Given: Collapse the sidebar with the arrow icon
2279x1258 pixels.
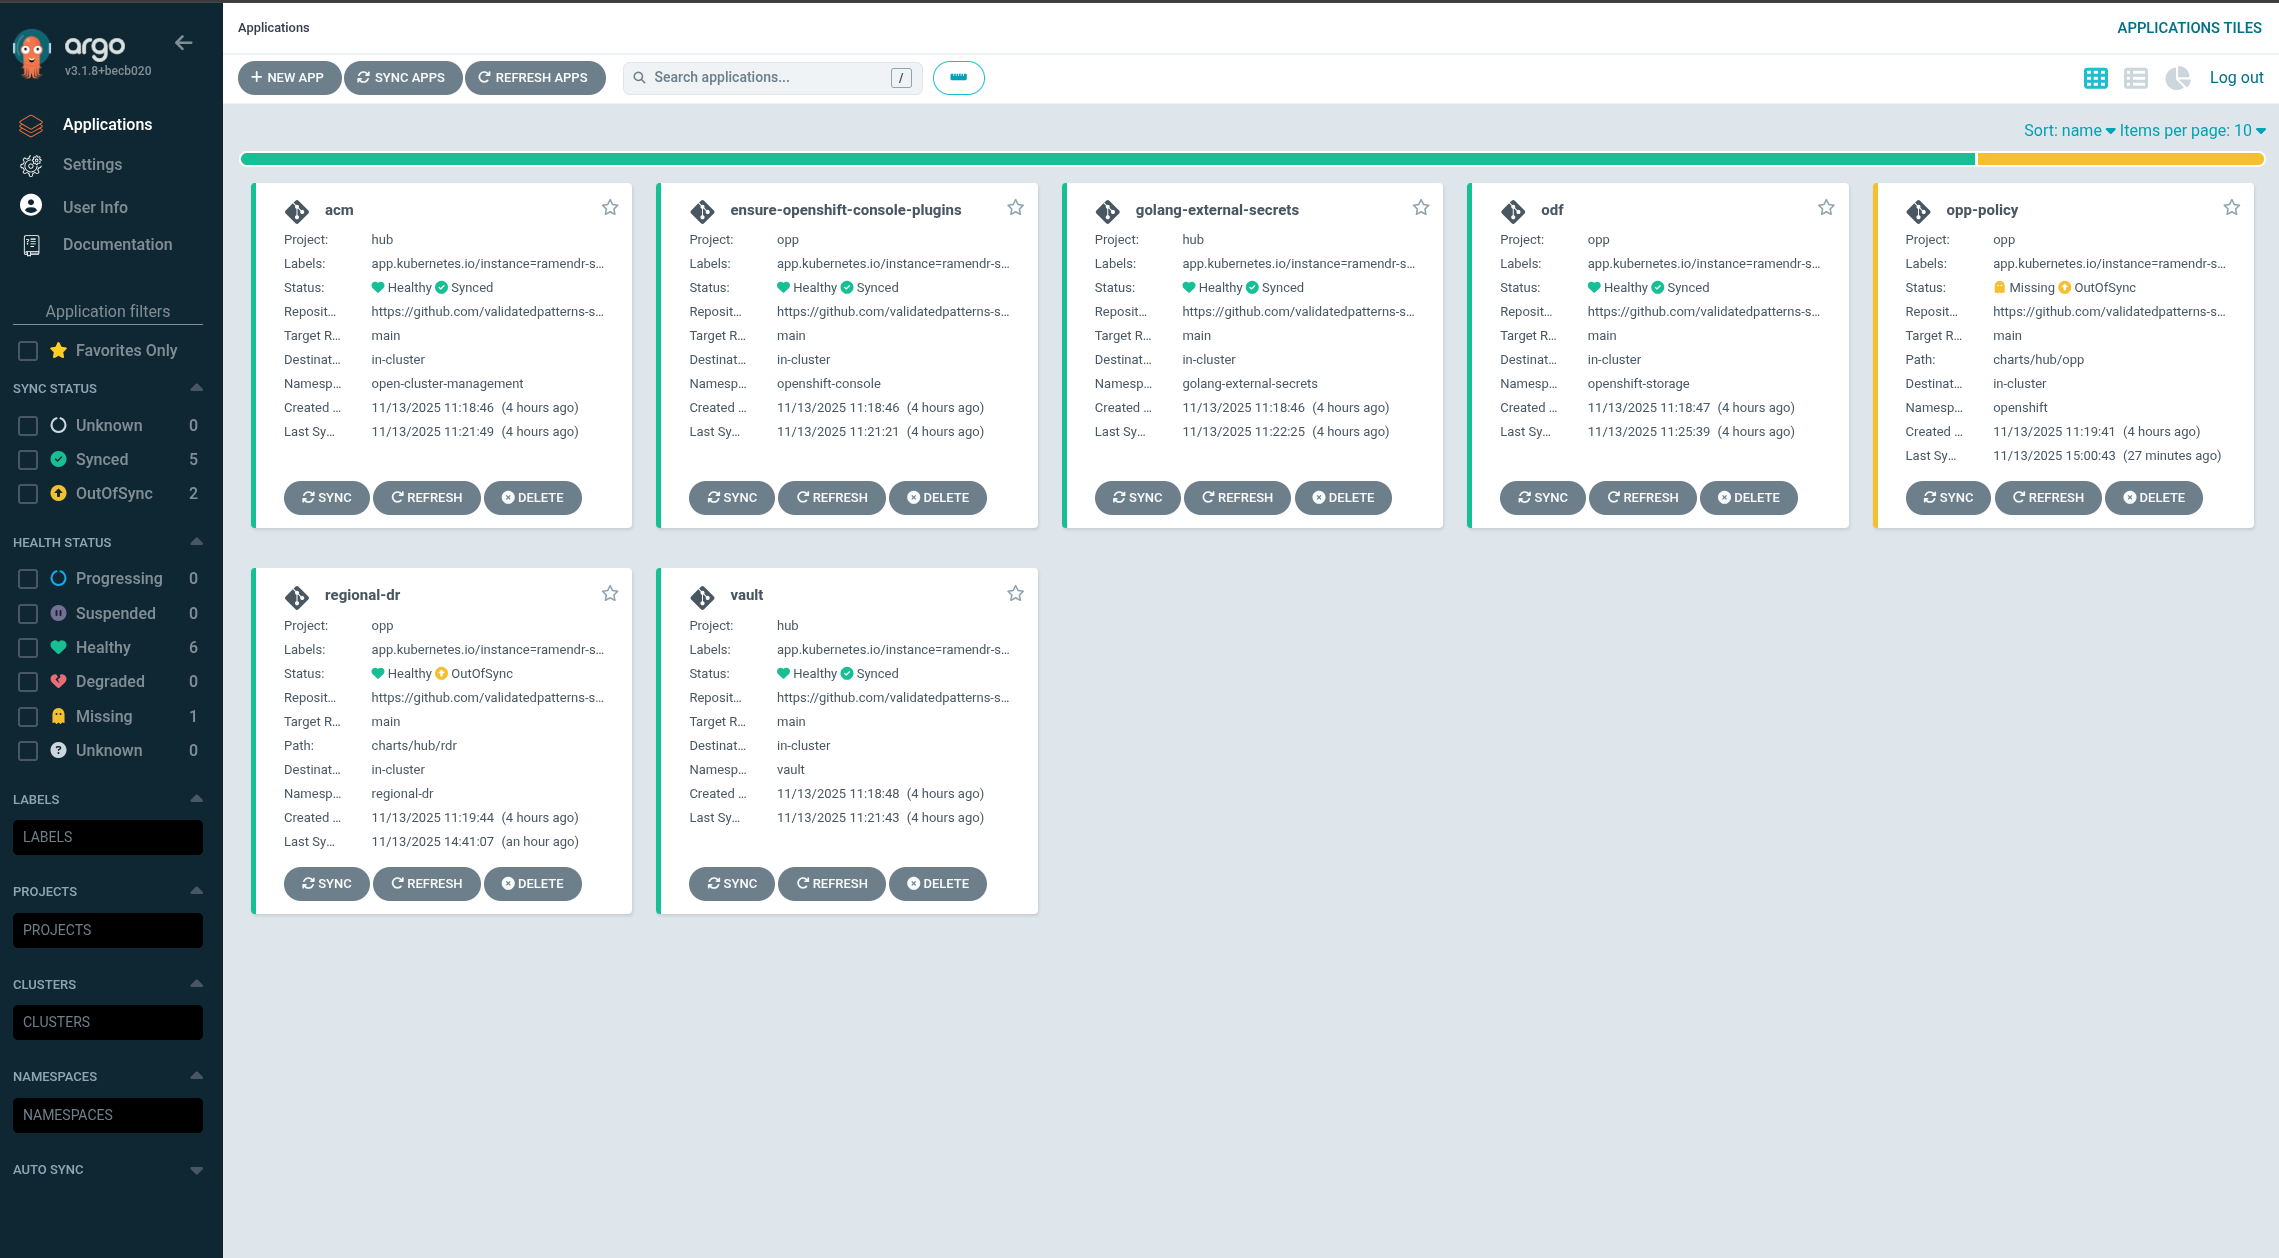Looking at the screenshot, I should coord(183,42).
